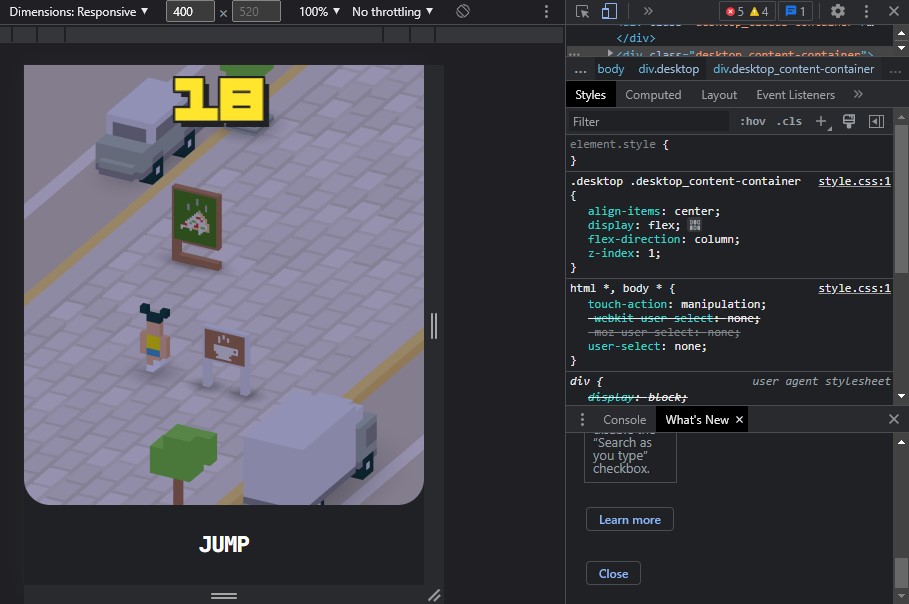Open the rendering emulation paintbrush icon
The width and height of the screenshot is (909, 604).
coord(849,122)
